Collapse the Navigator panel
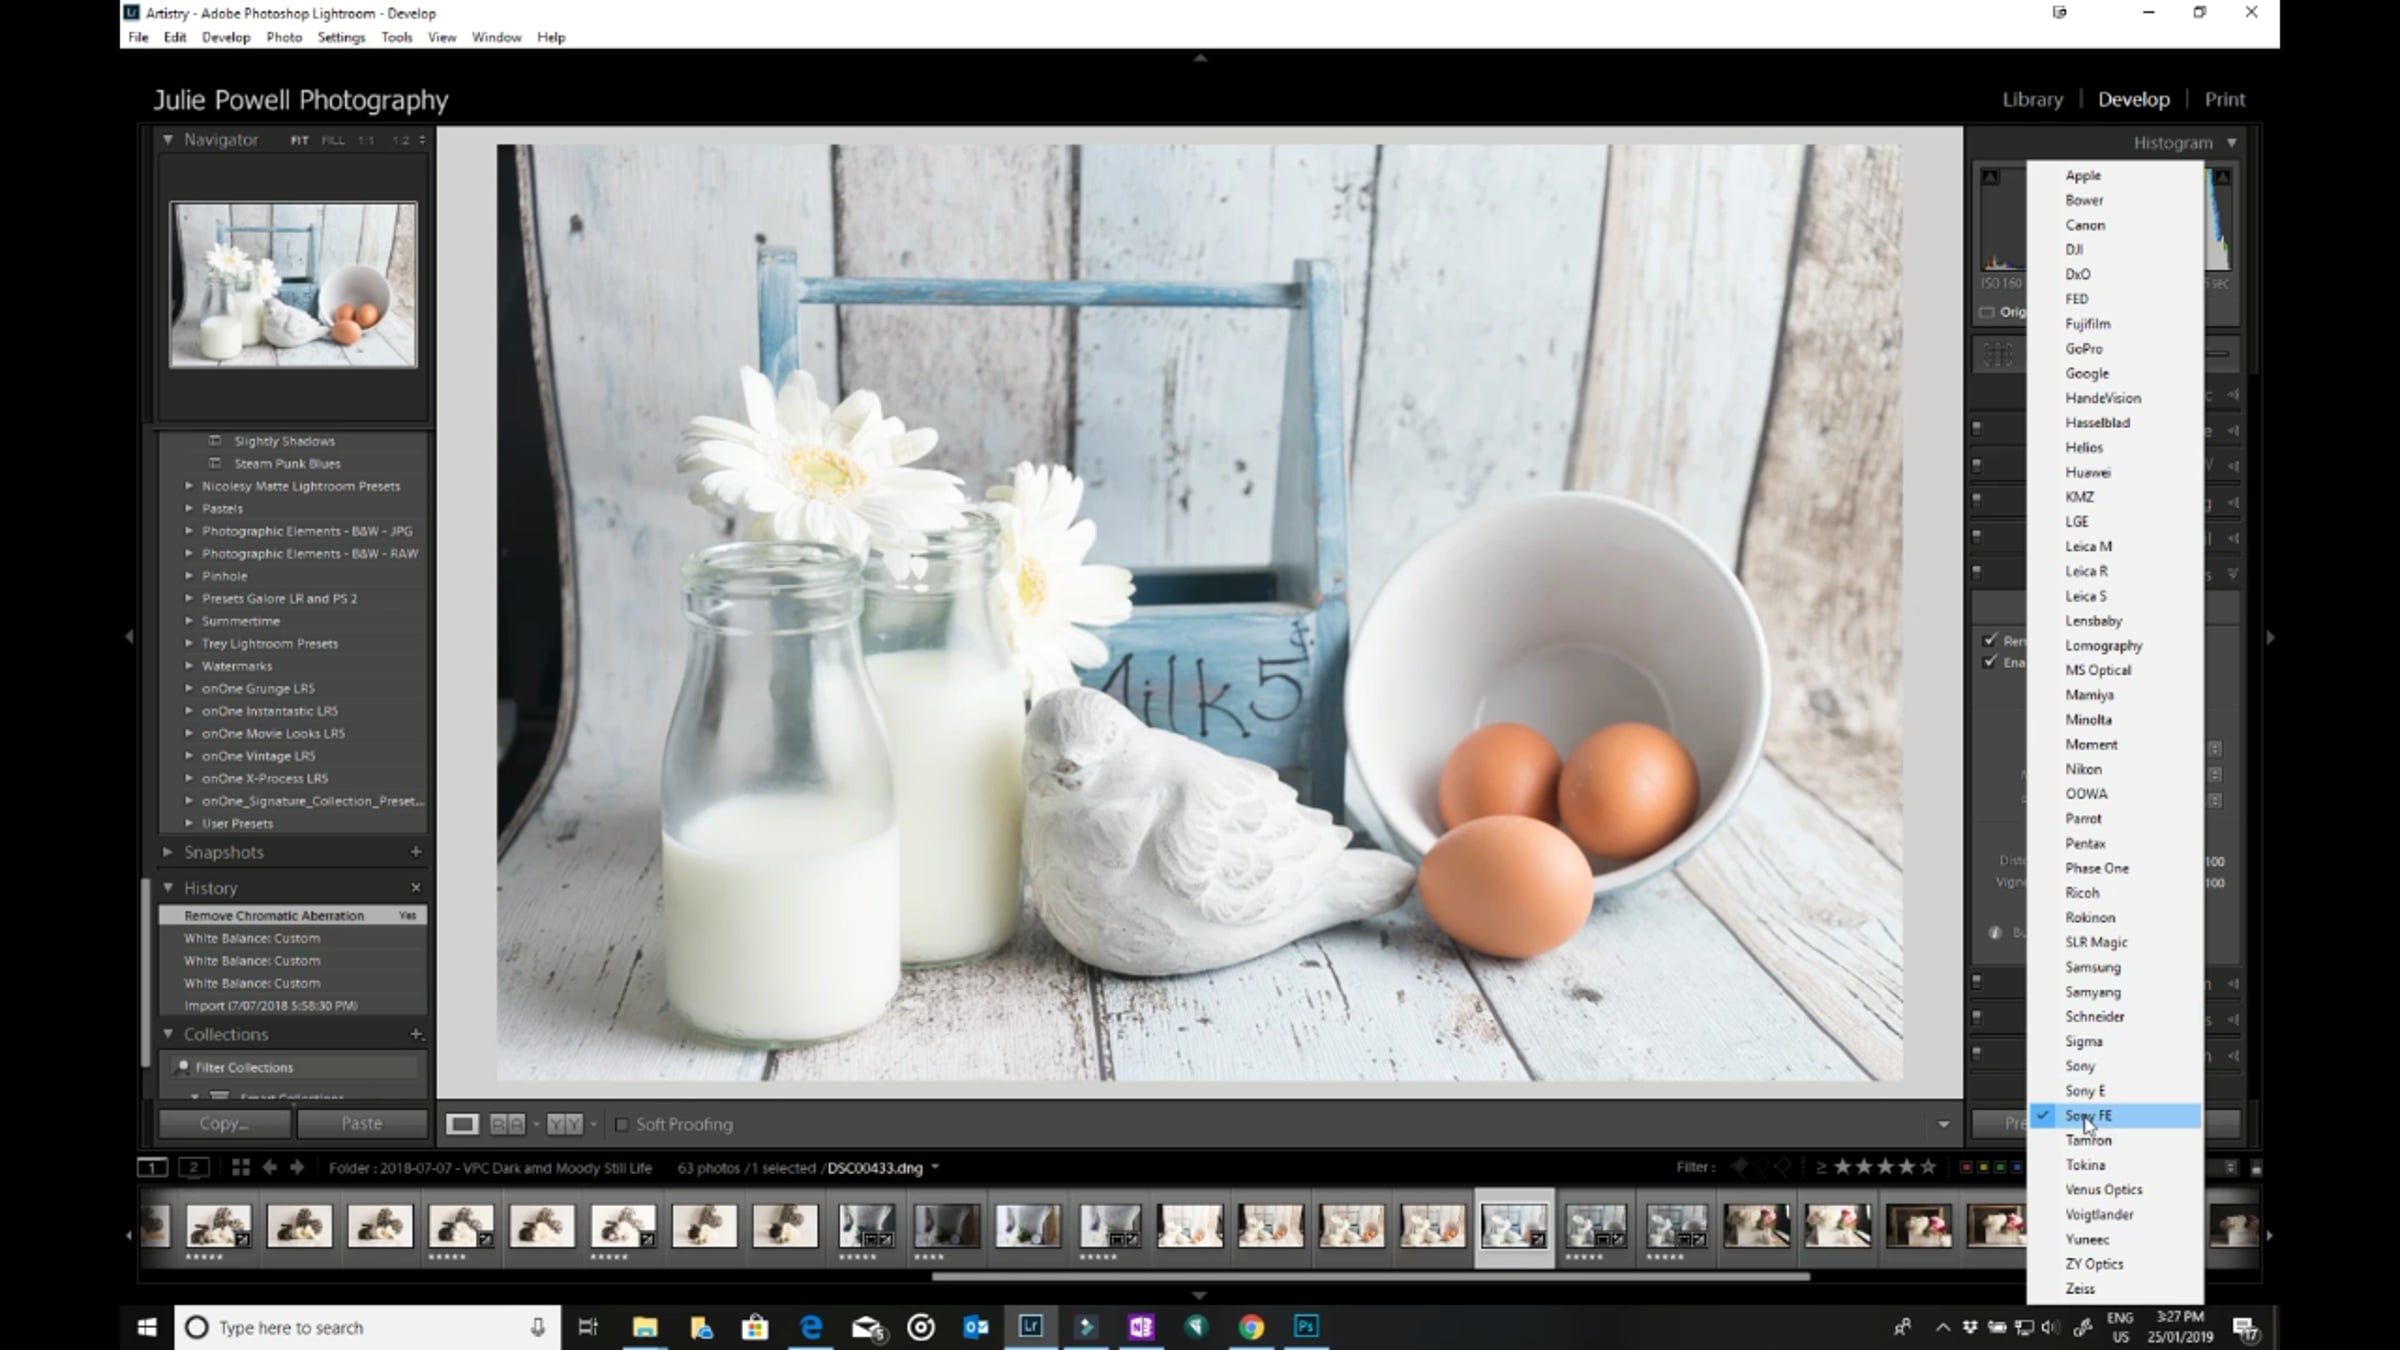 pos(168,140)
